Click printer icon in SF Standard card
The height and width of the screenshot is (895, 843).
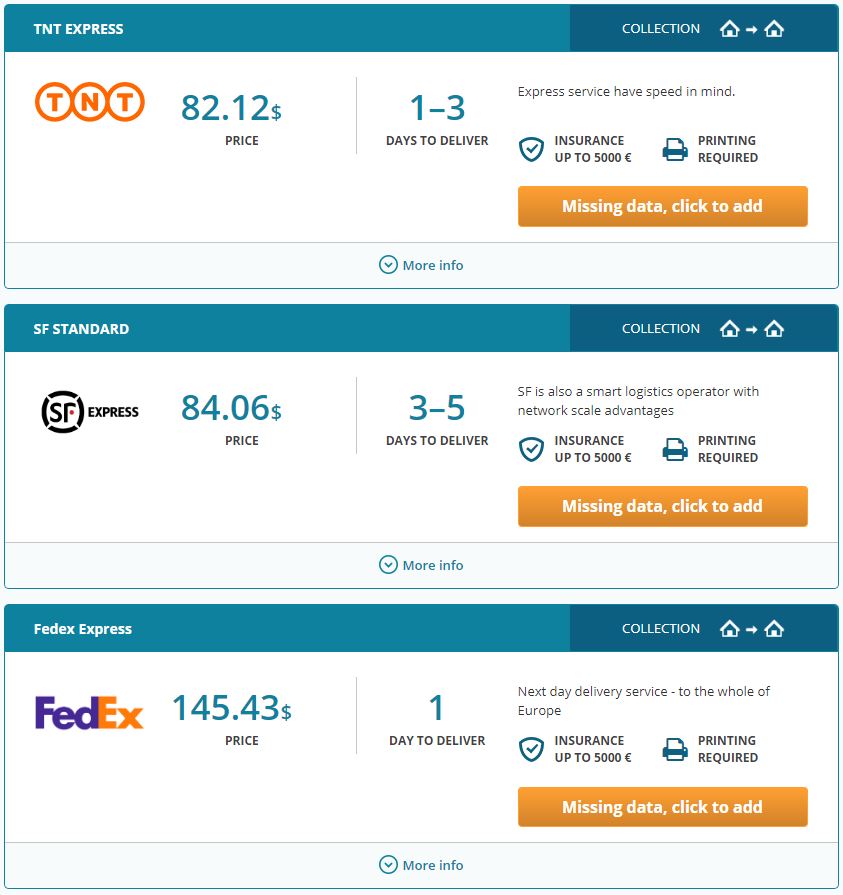pos(675,449)
